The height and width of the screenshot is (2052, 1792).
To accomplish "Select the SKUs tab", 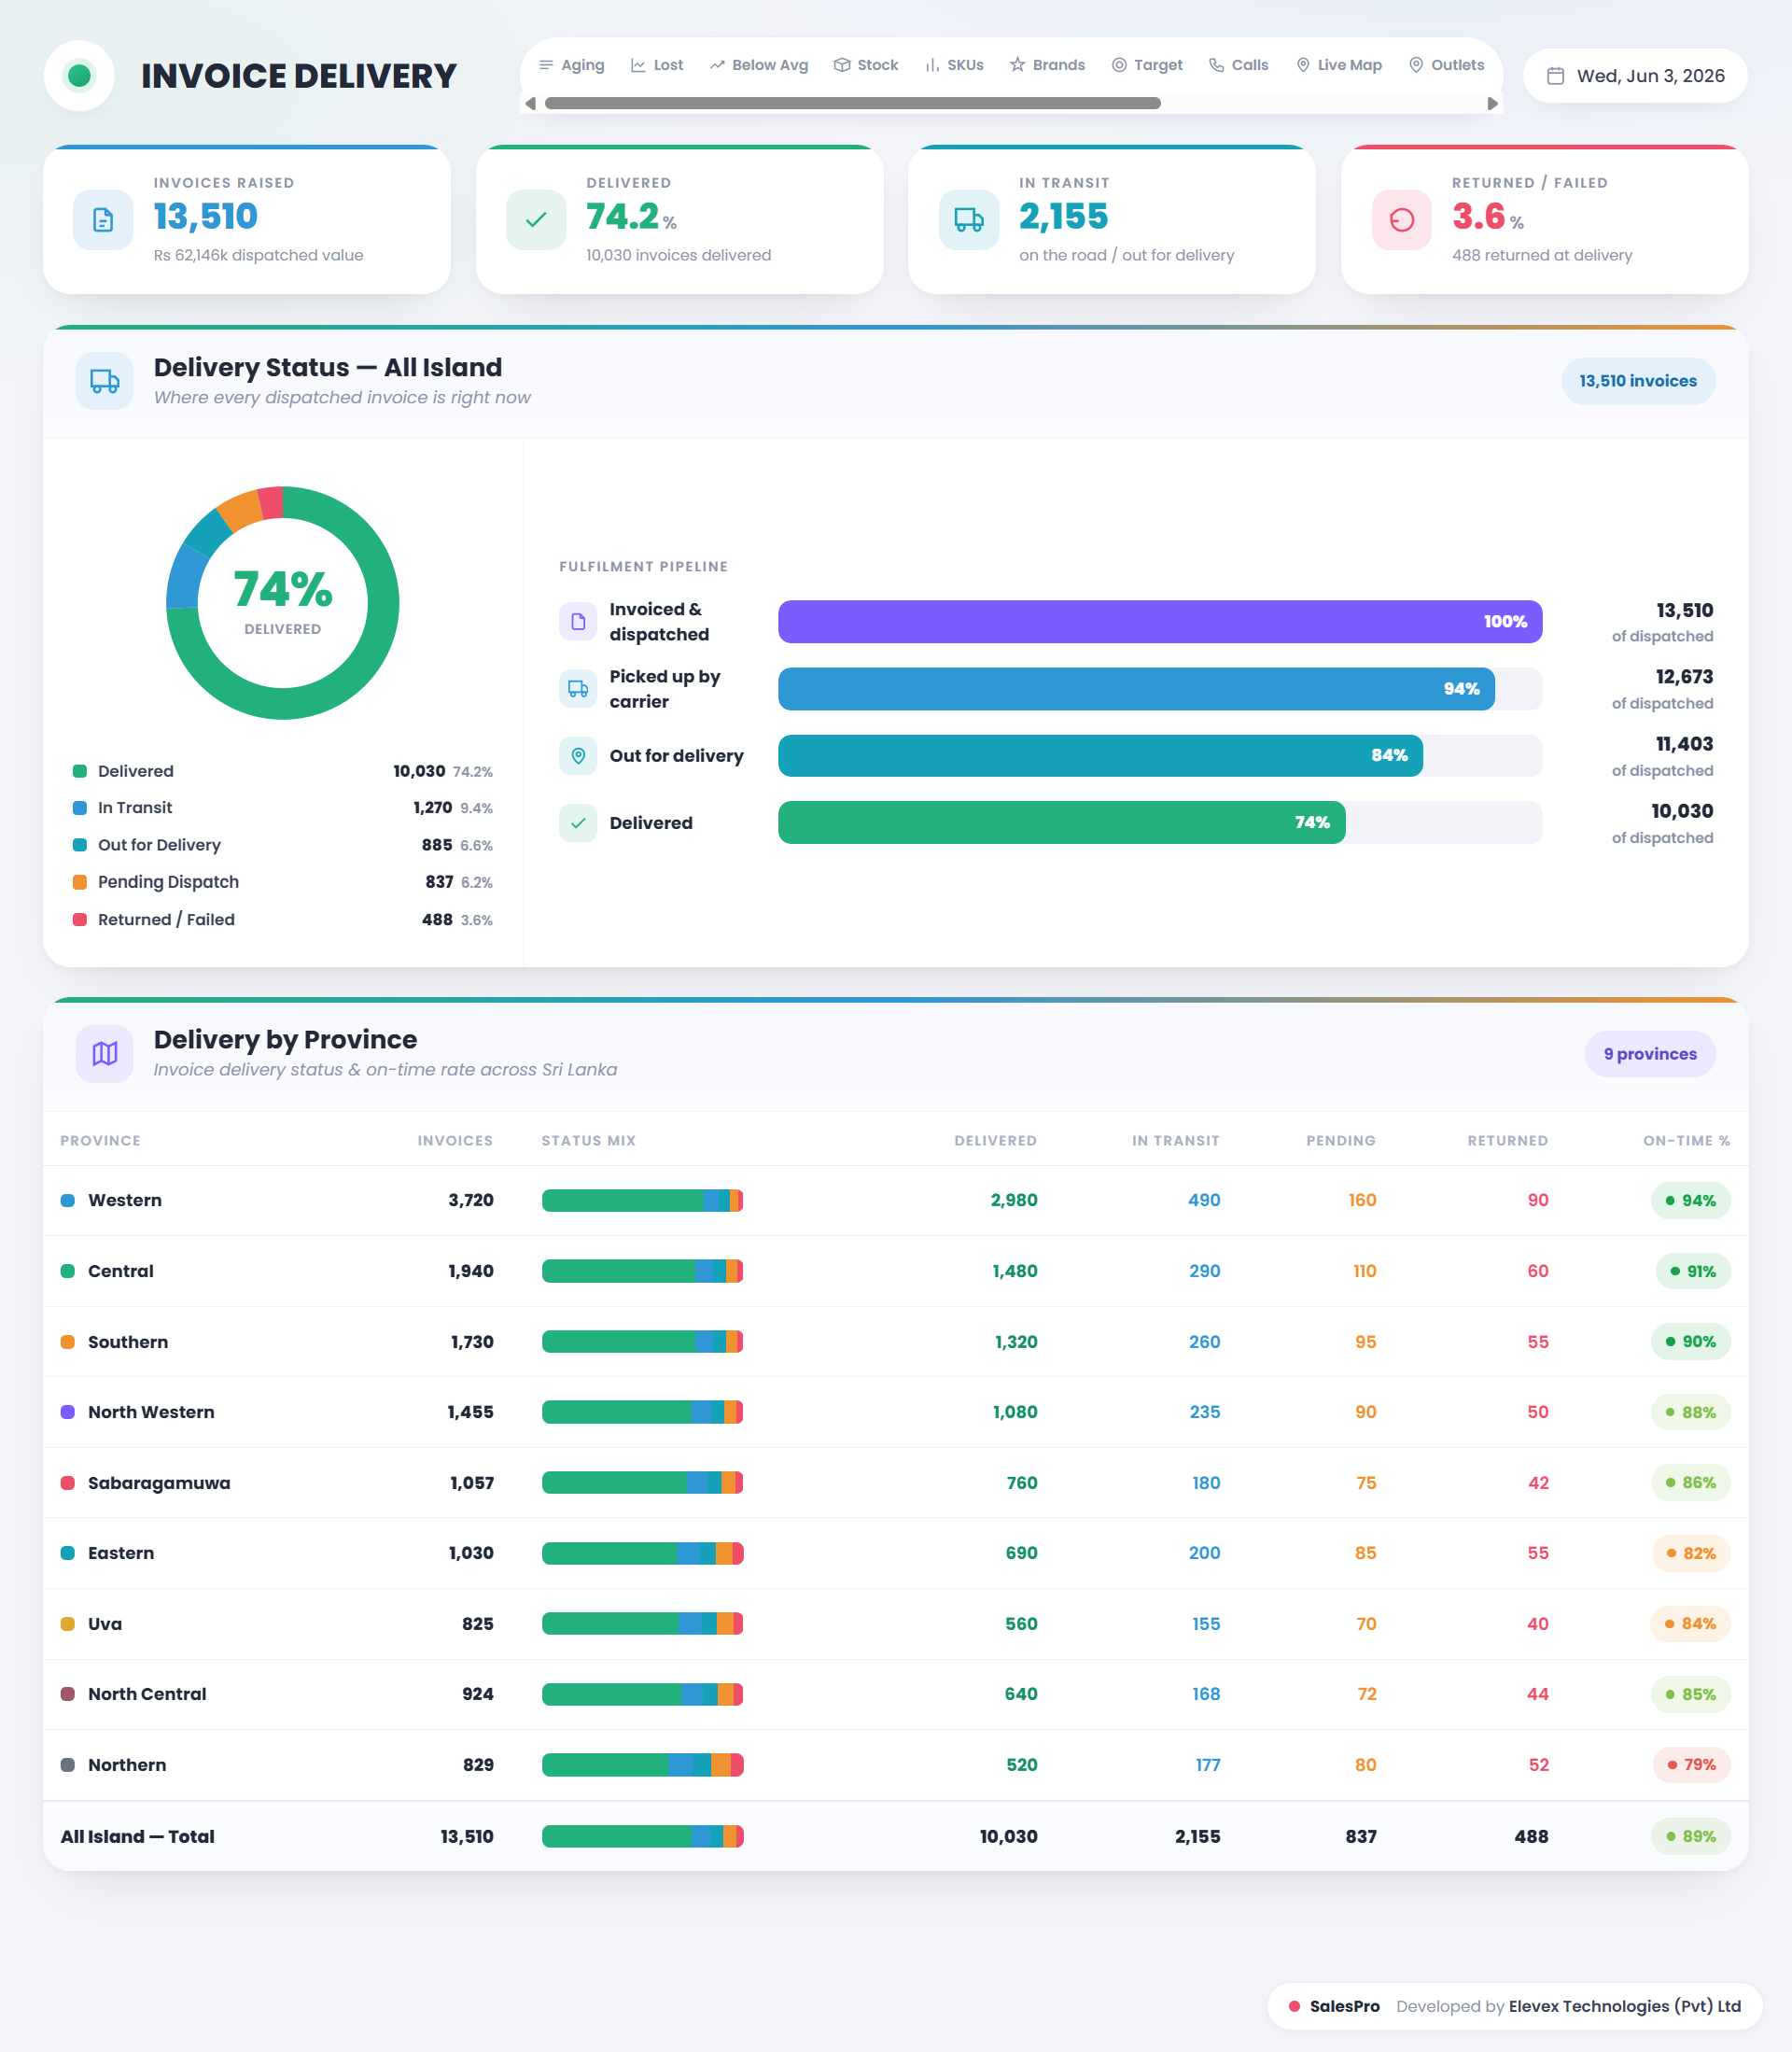I will point(954,65).
